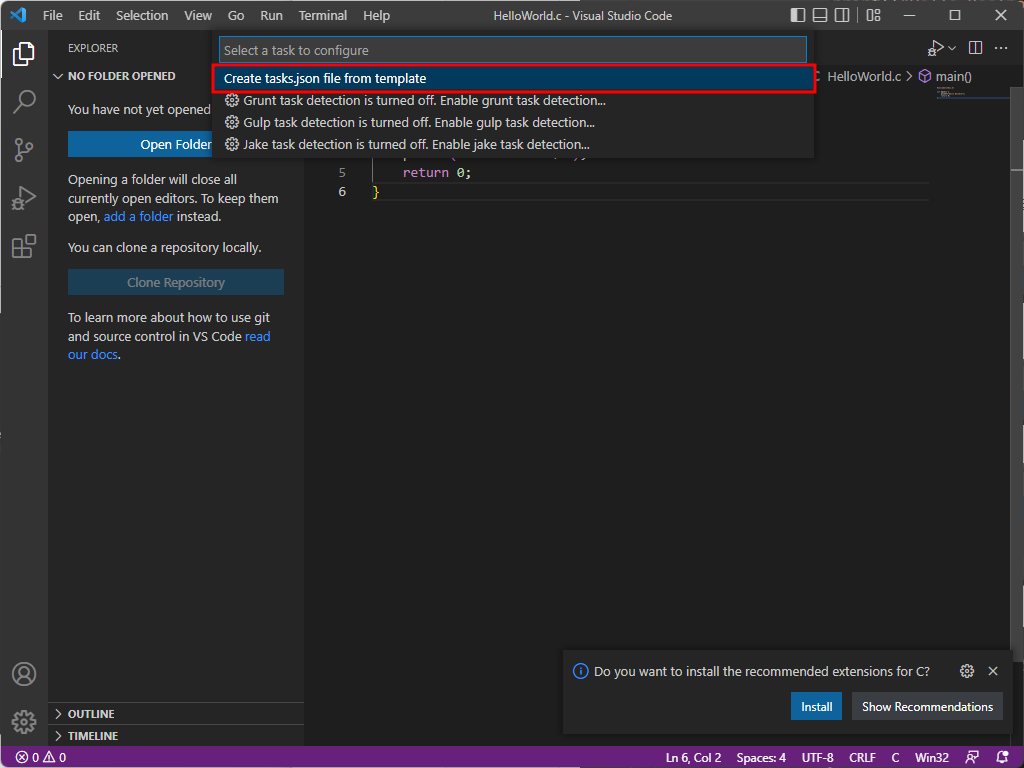Select Enable grunt task detection entry
Viewport: 1024px width, 768px height.
513,101
